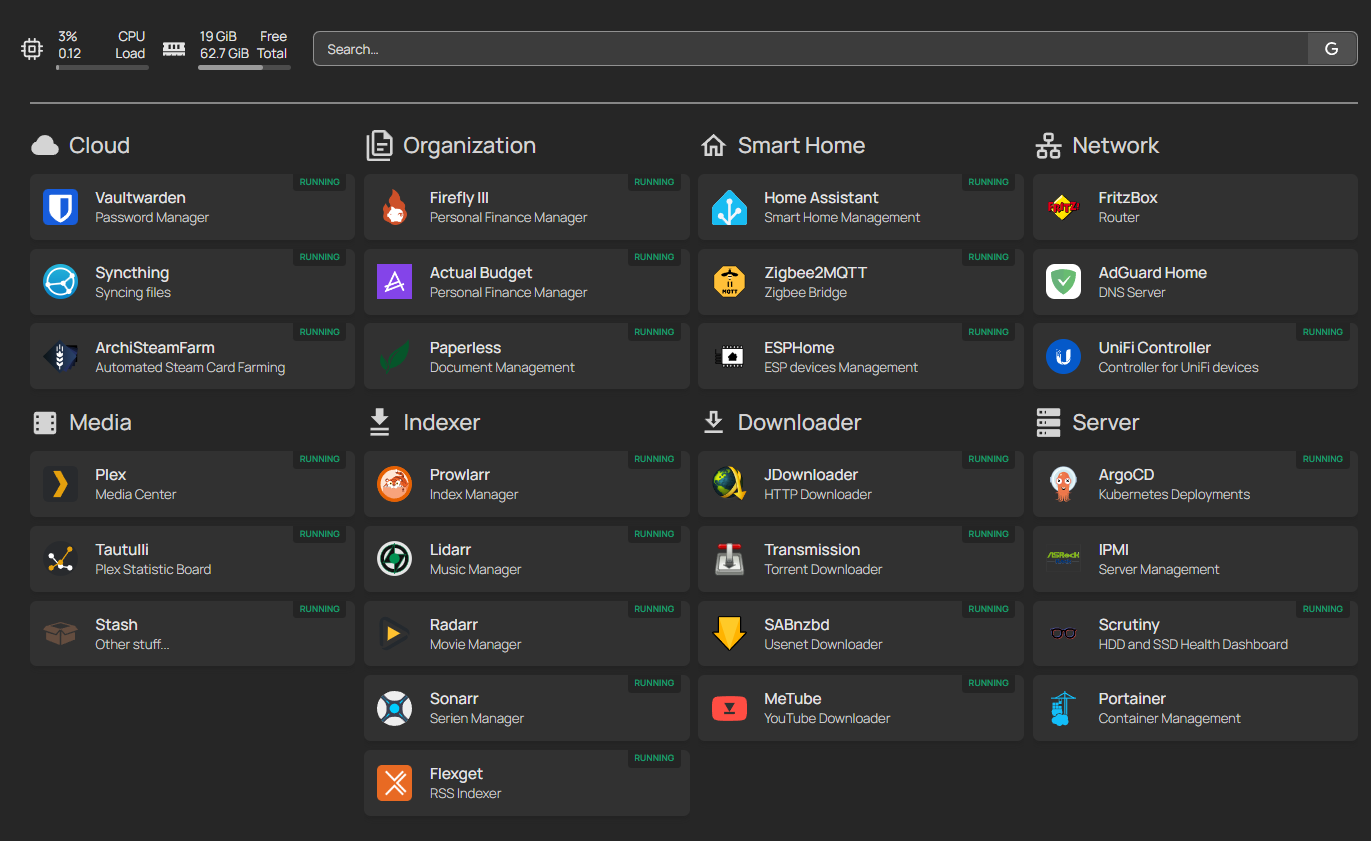Viewport: 1371px width, 841px height.
Task: Click the '62.7 GiB' total memory value
Action: pos(224,54)
